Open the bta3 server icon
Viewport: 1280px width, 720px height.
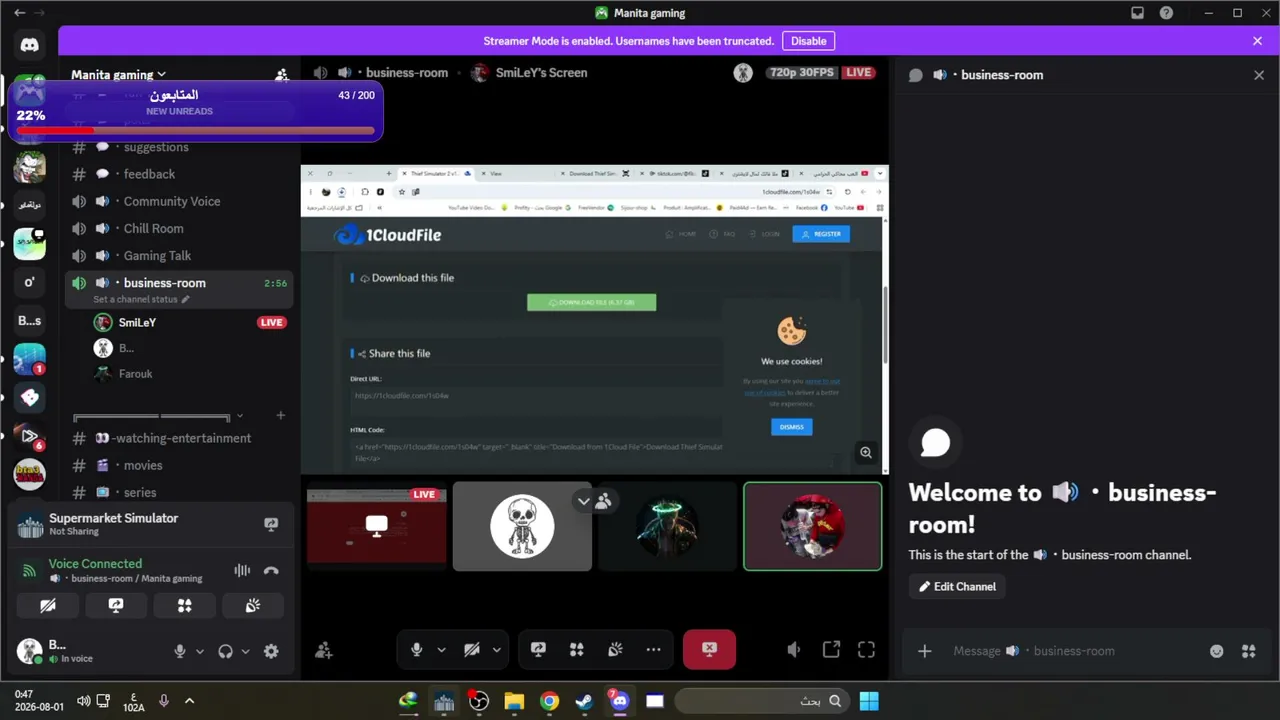(29, 475)
